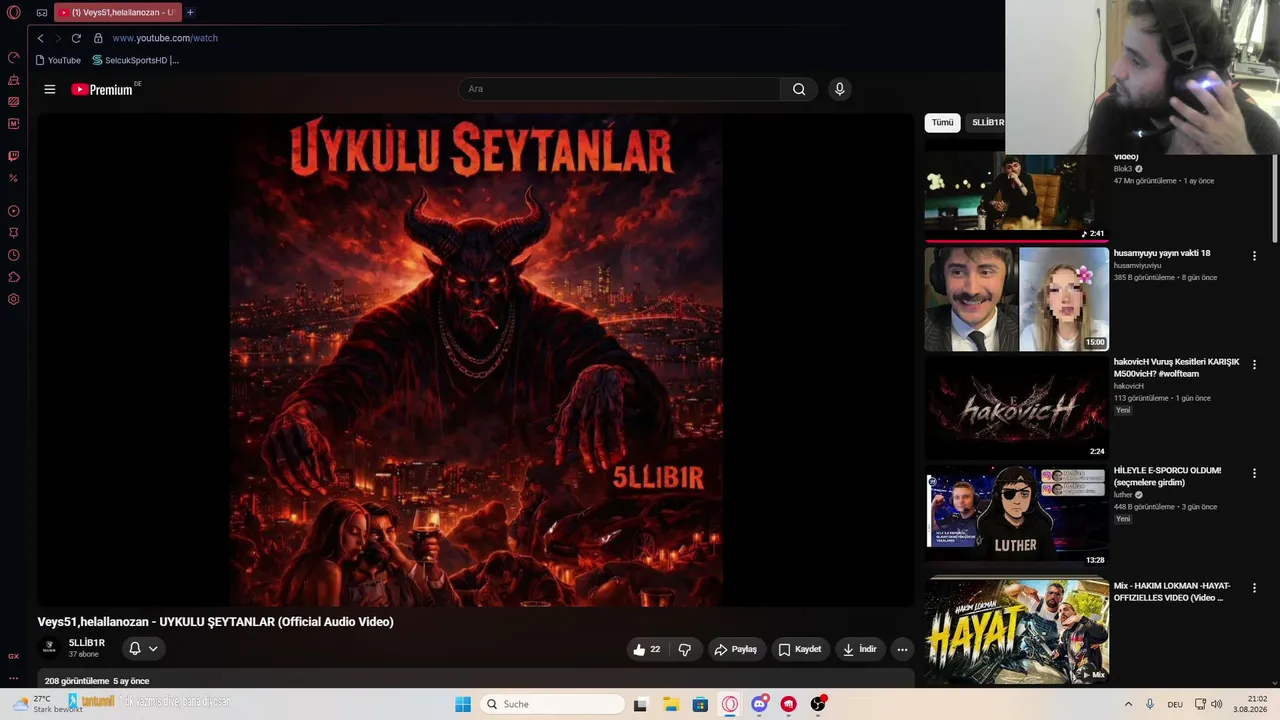1280x720 pixels.
Task: Open taskbar volume speaker control
Action: coord(1217,704)
